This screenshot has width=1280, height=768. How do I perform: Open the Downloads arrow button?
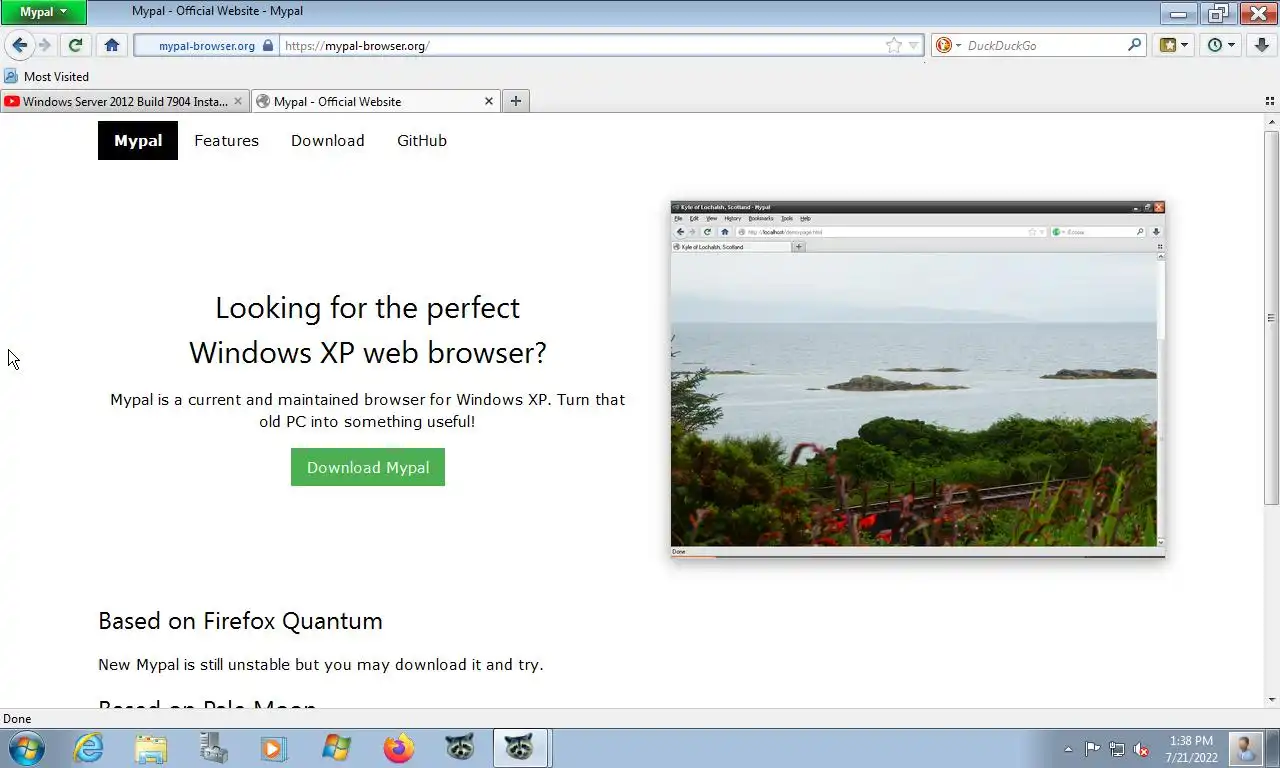pyautogui.click(x=1261, y=45)
